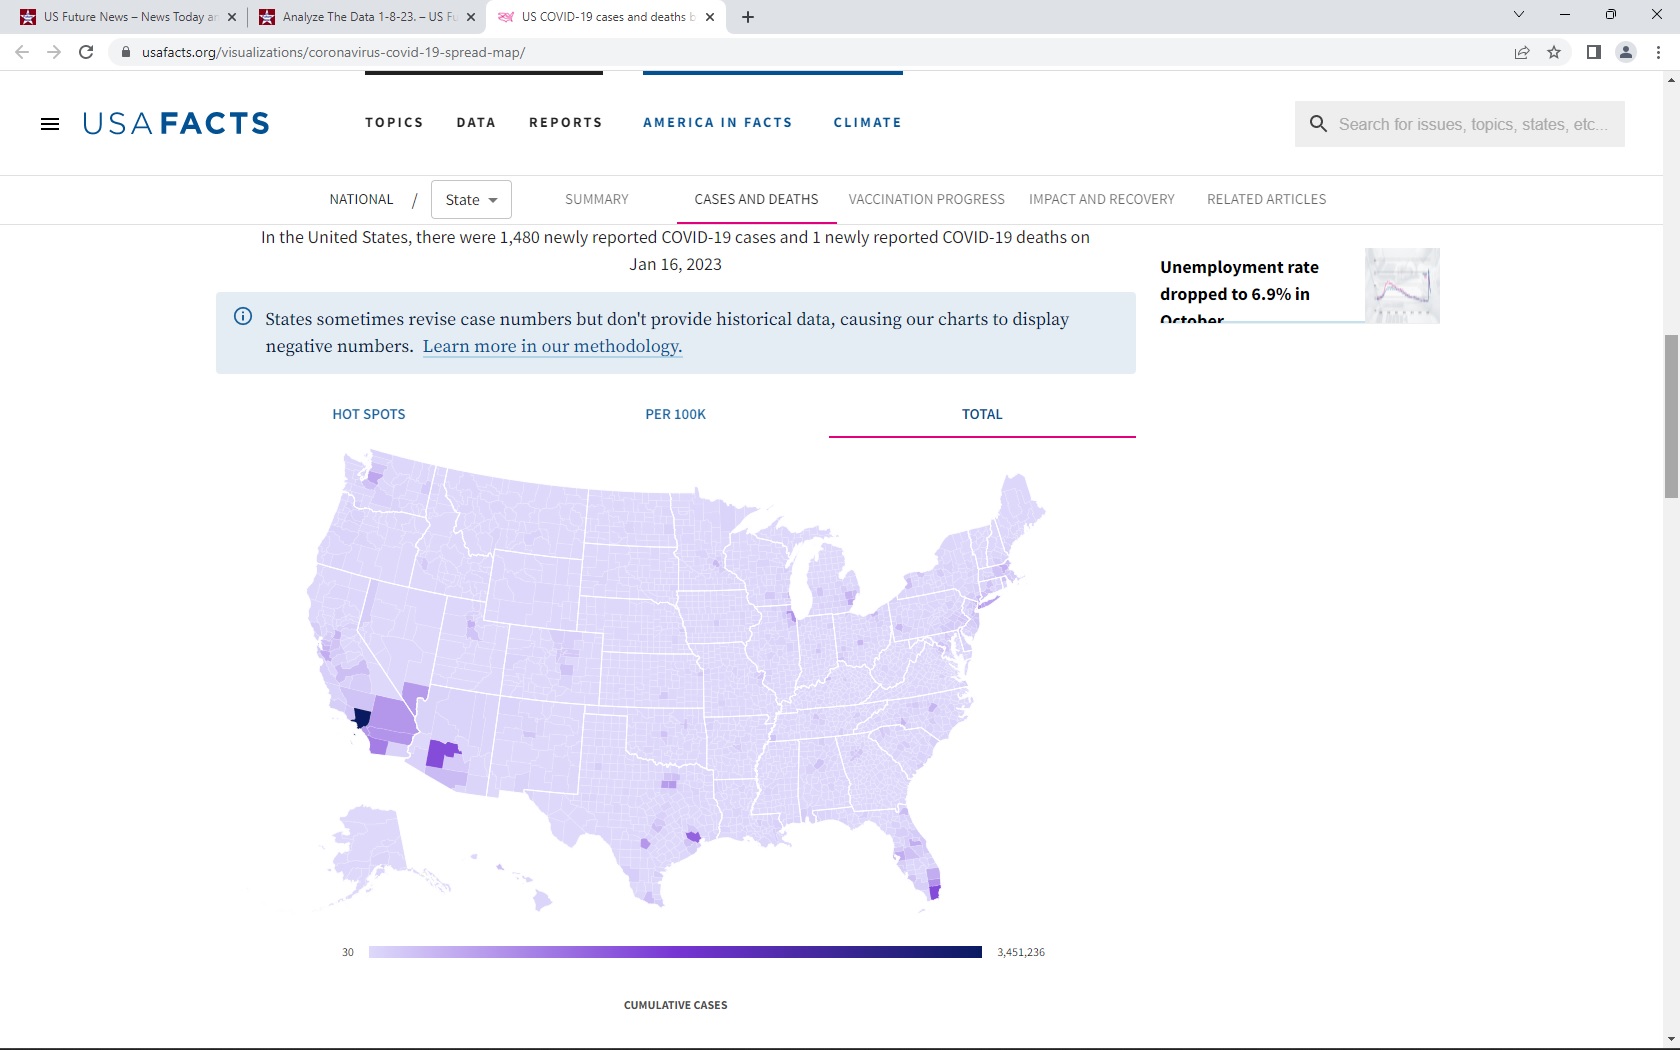Open Chrome's three-dot menu
Screen dimensions: 1680x1050
[1658, 52]
